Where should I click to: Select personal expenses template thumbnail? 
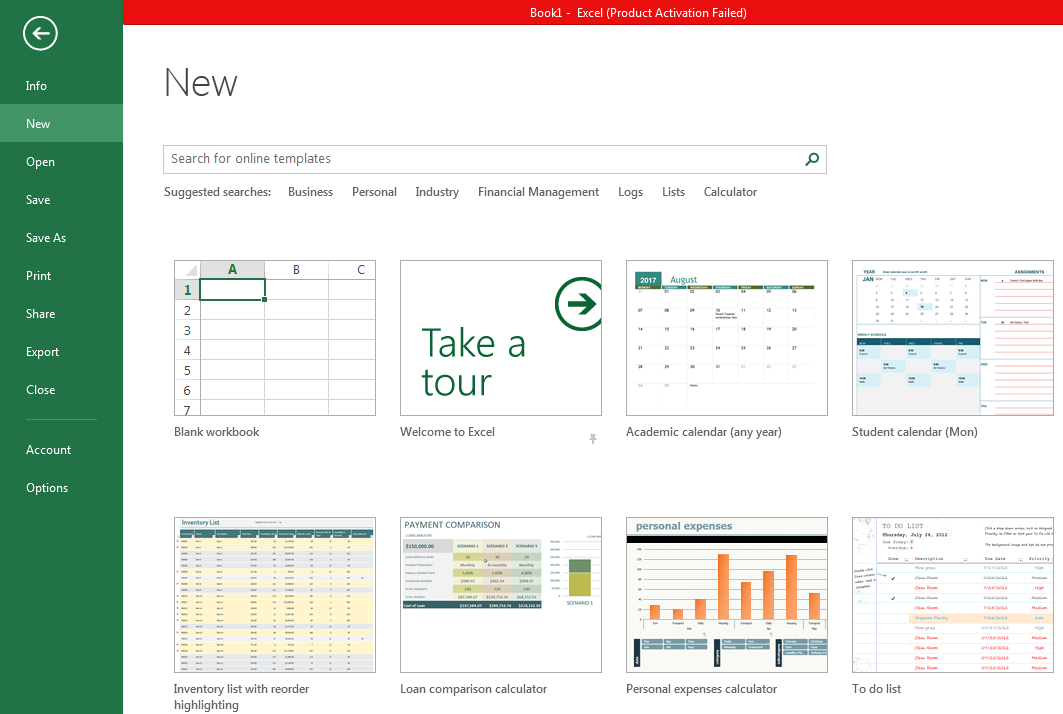tap(727, 595)
